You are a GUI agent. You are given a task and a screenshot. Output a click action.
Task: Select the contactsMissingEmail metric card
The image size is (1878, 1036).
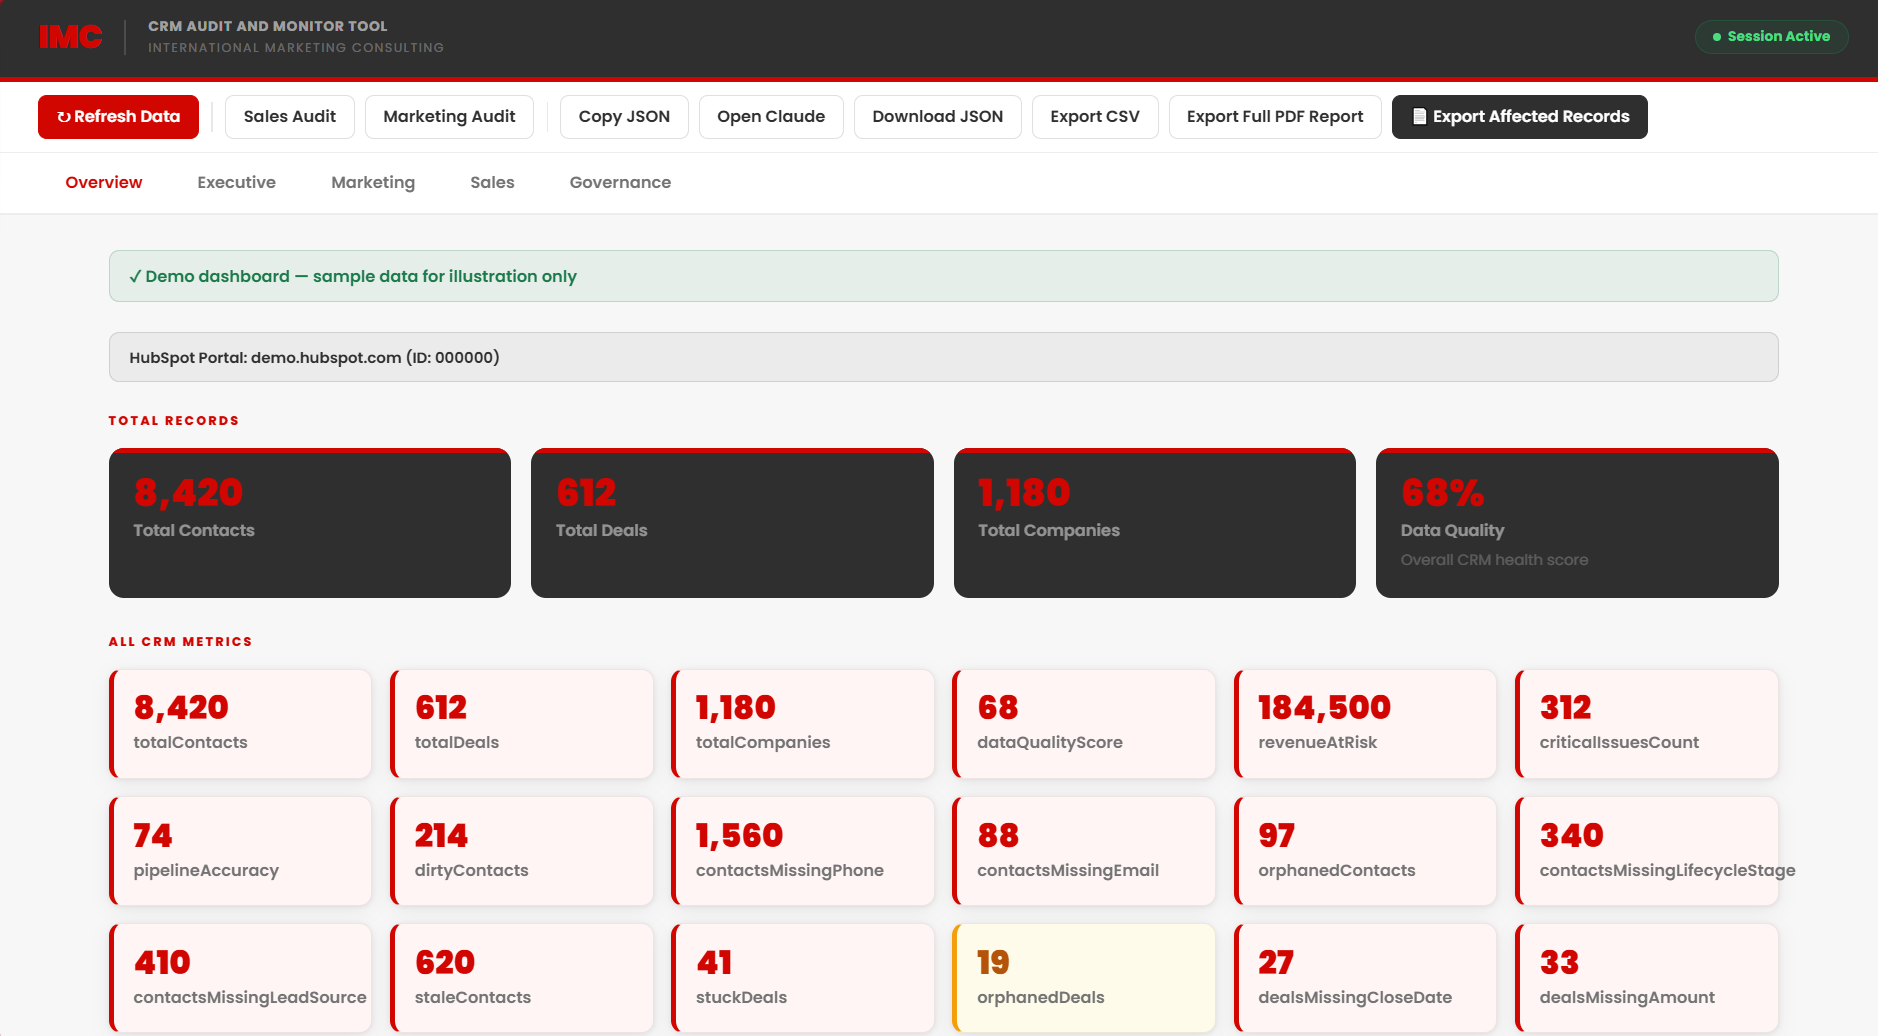1084,851
